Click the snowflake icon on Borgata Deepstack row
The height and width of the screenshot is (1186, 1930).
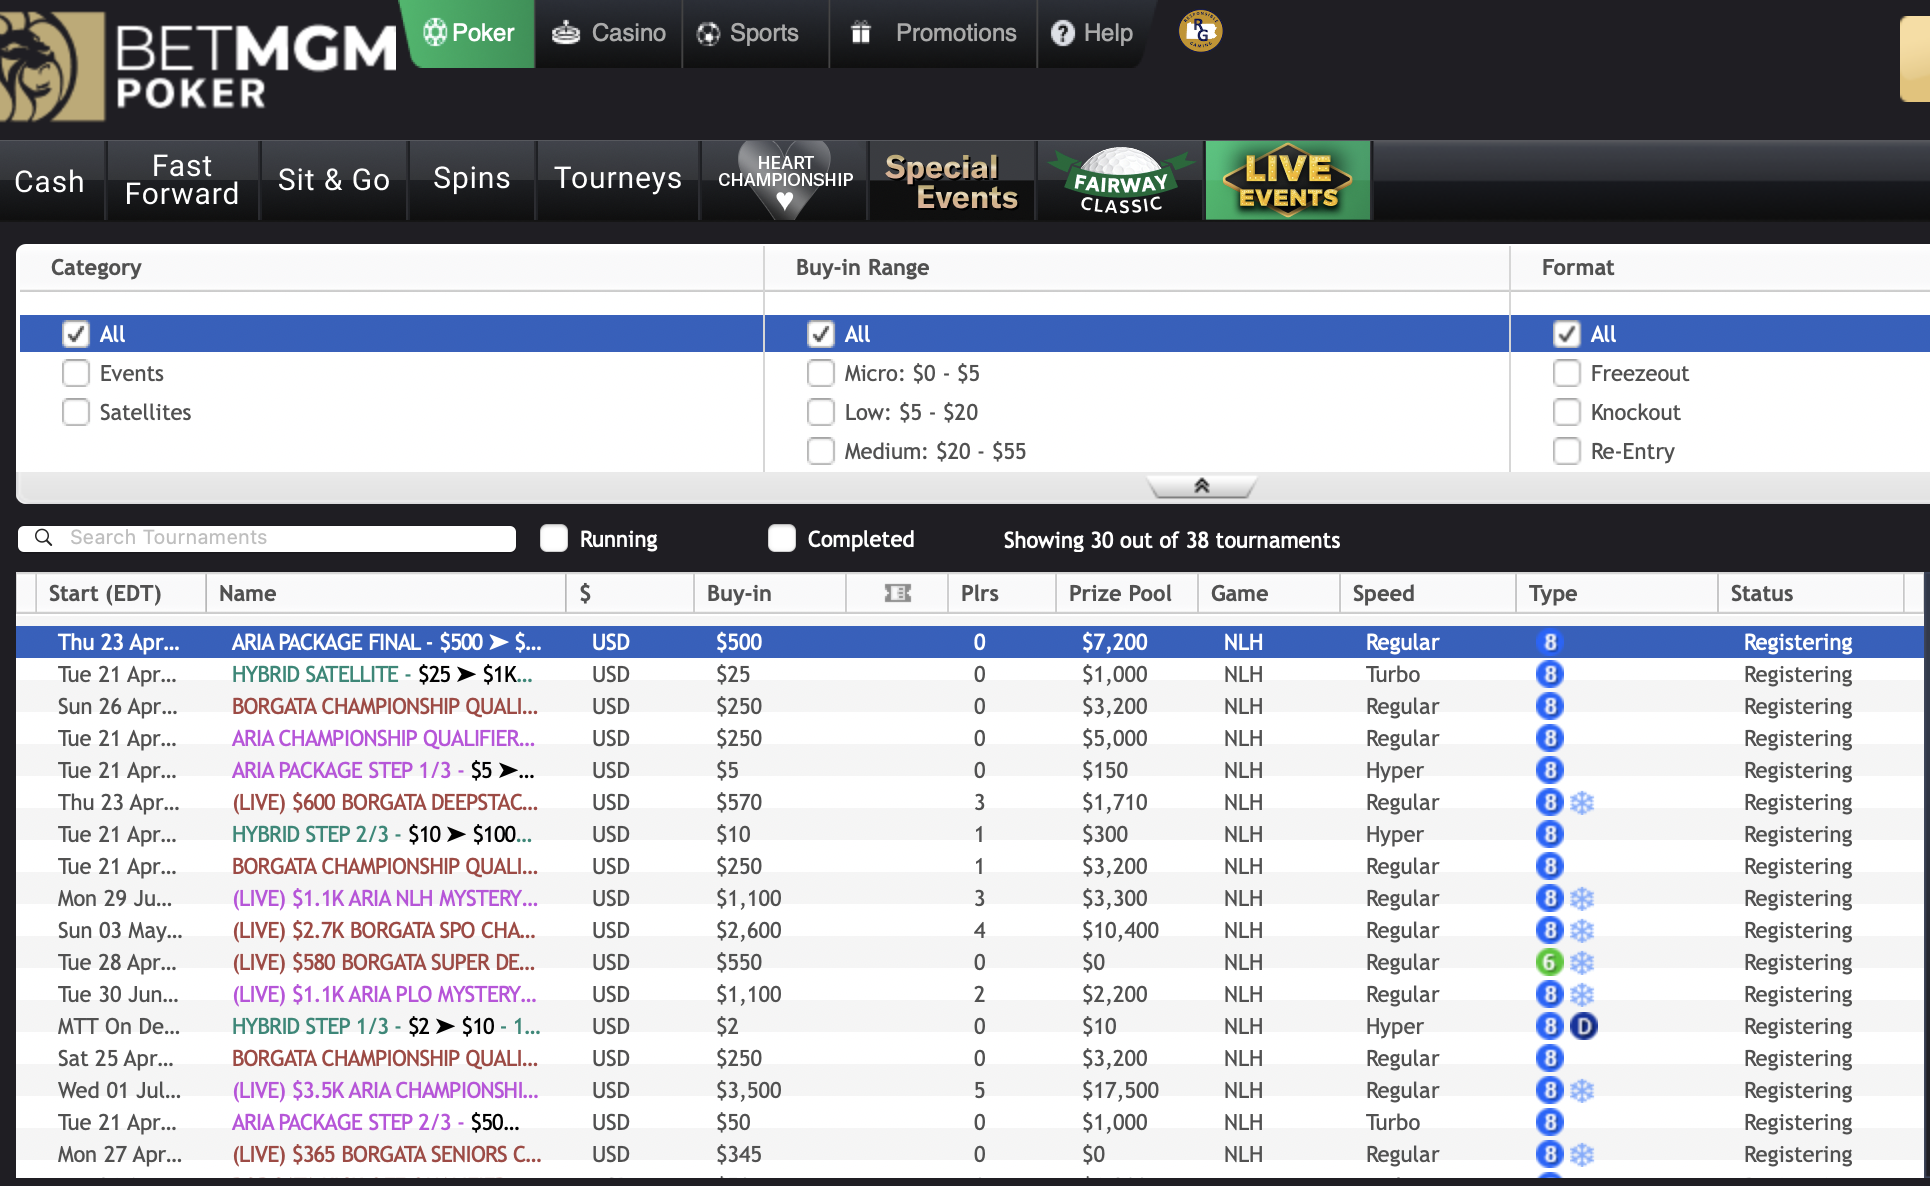[1583, 802]
